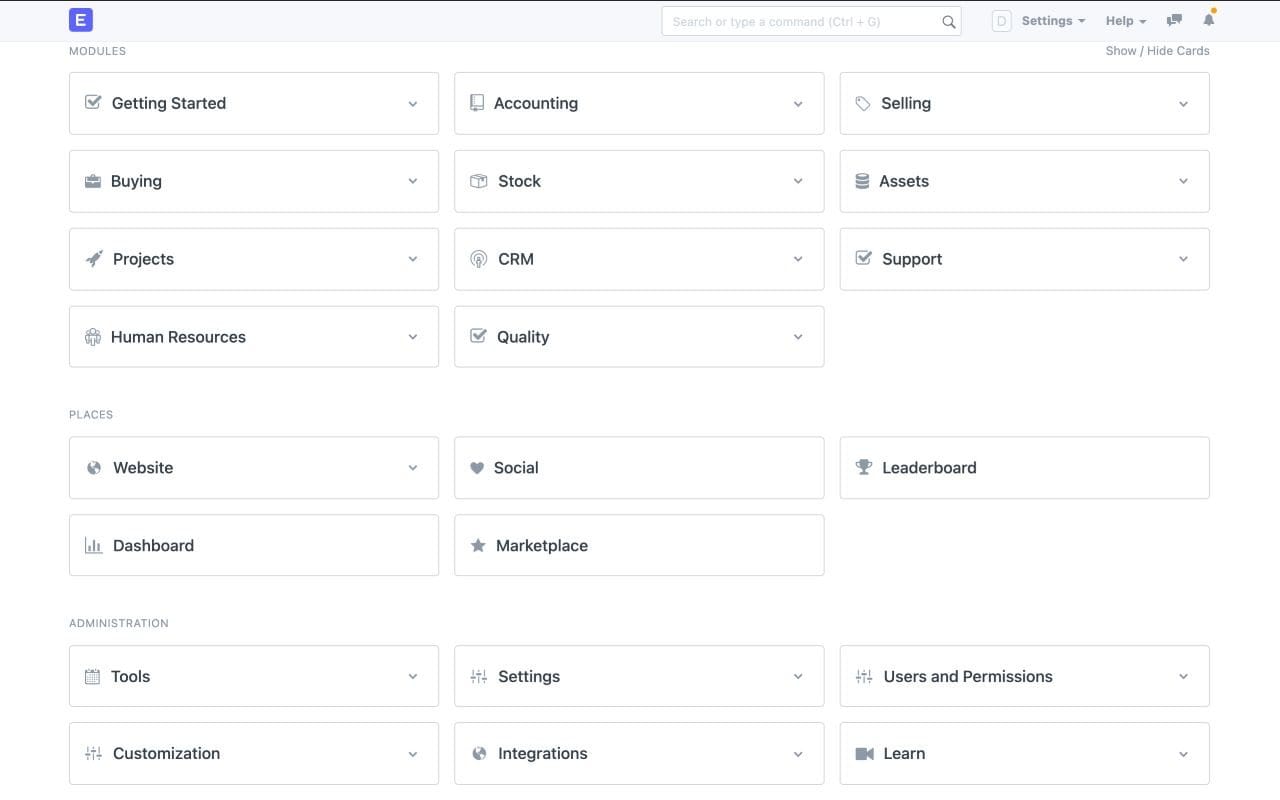Viewport: 1280px width, 800px height.
Task: Open the Settings dropdown in the navbar
Action: (1050, 20)
